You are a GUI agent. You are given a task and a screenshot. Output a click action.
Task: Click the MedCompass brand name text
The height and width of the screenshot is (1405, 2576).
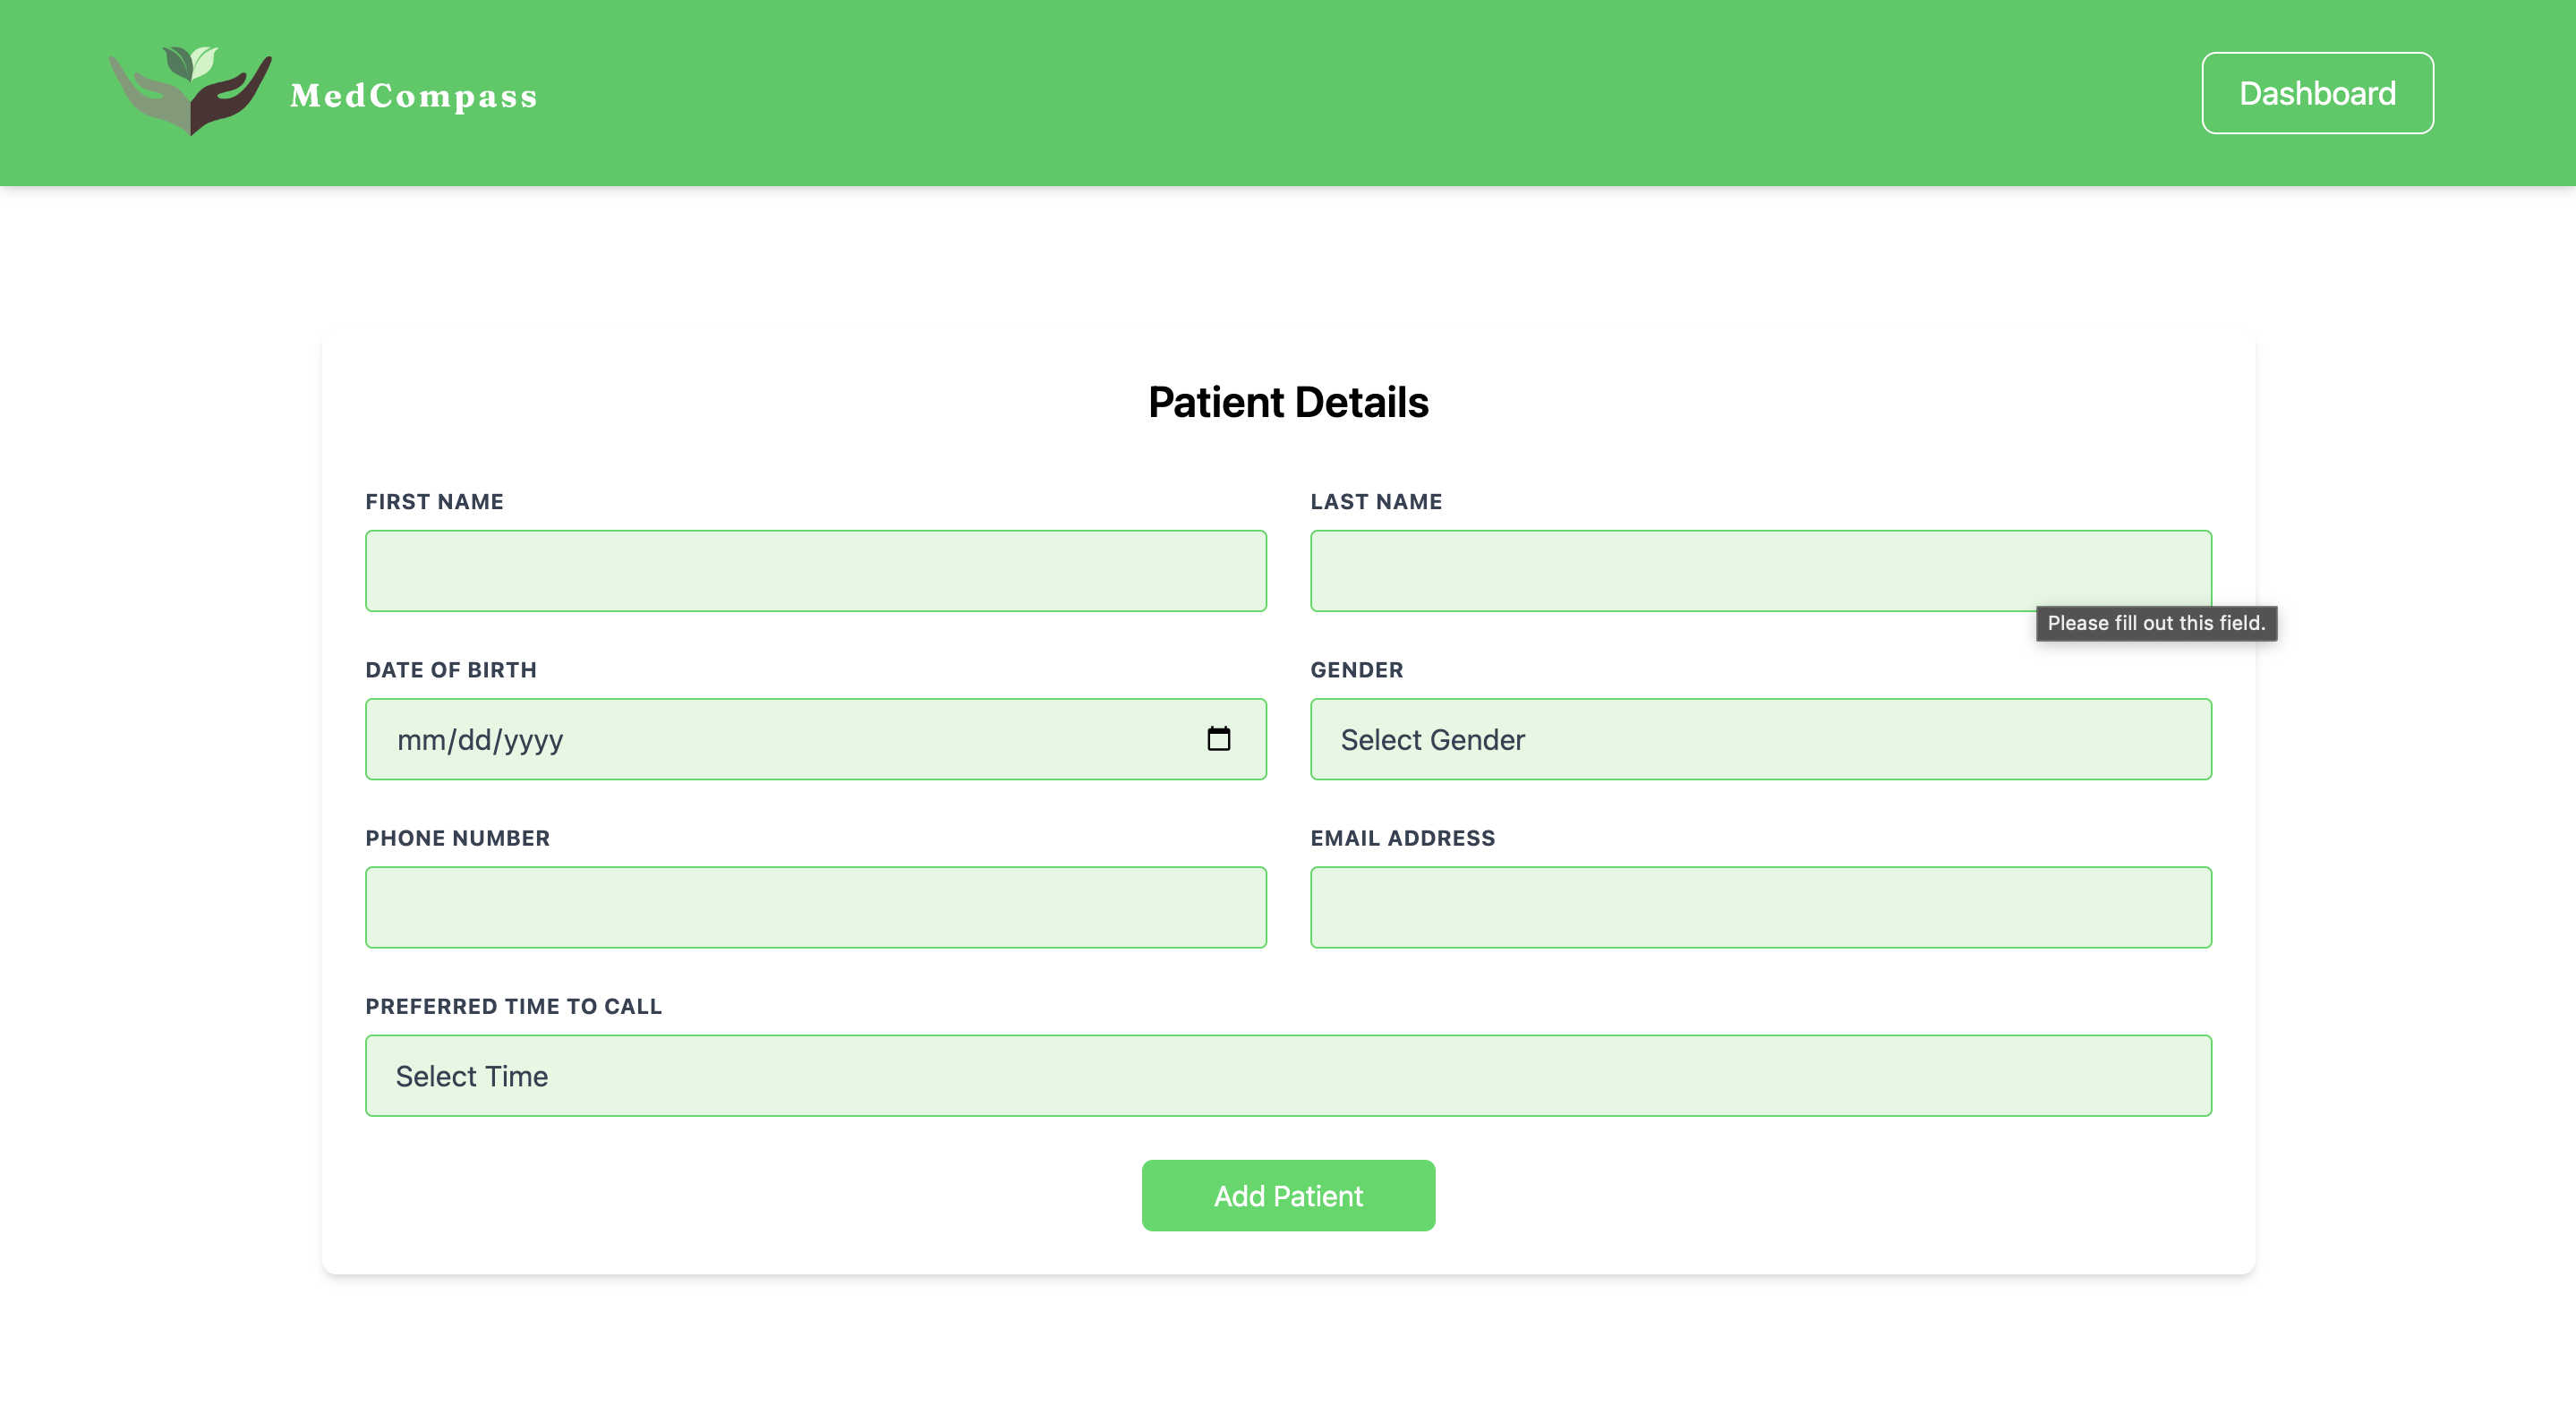pyautogui.click(x=414, y=96)
